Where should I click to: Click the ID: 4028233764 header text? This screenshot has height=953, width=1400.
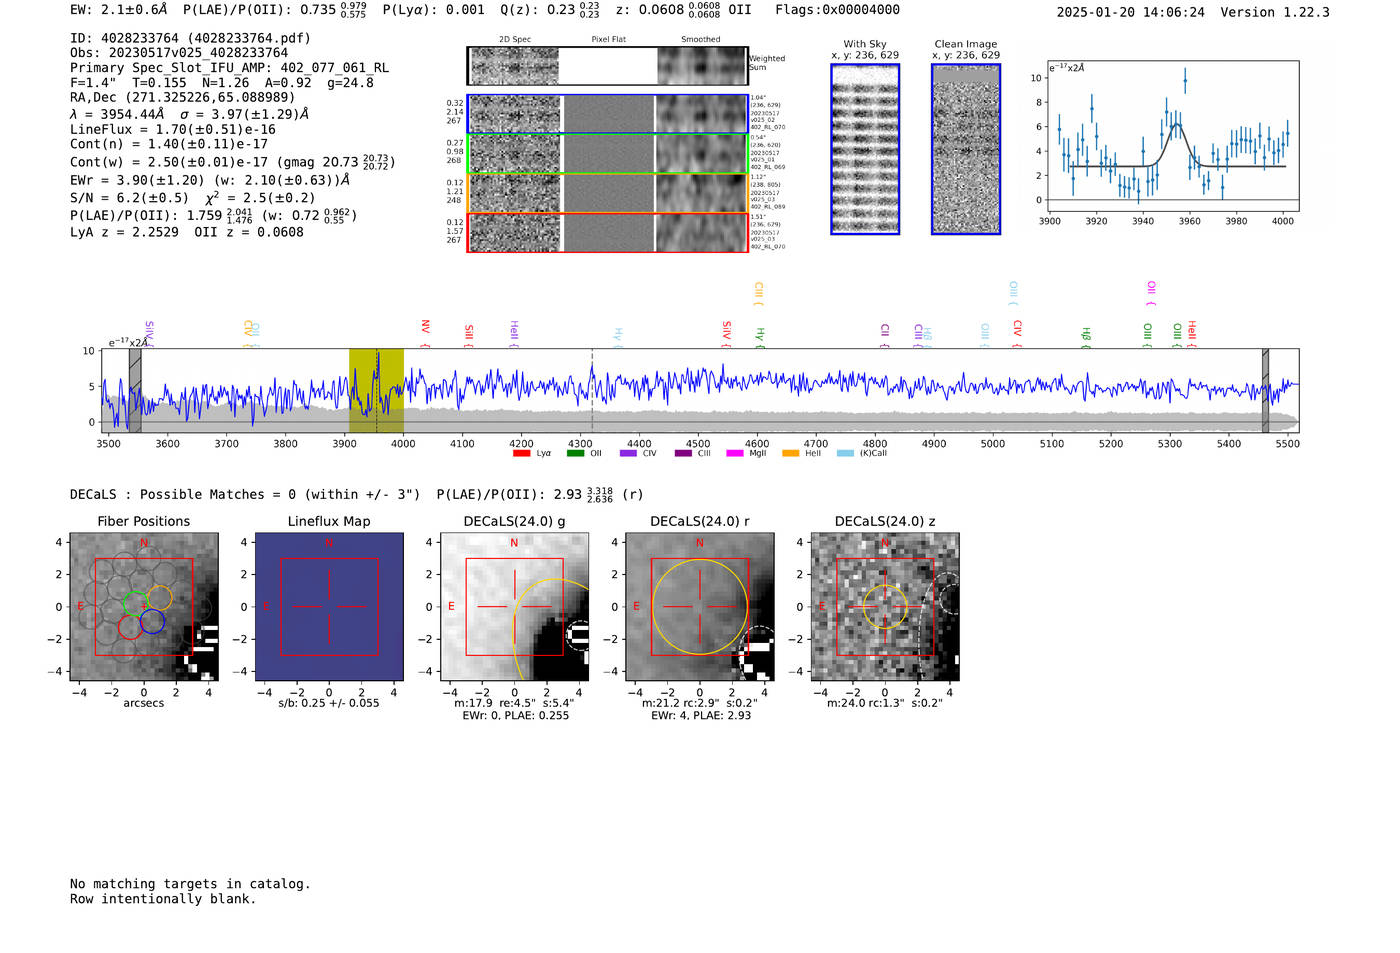(x=190, y=38)
